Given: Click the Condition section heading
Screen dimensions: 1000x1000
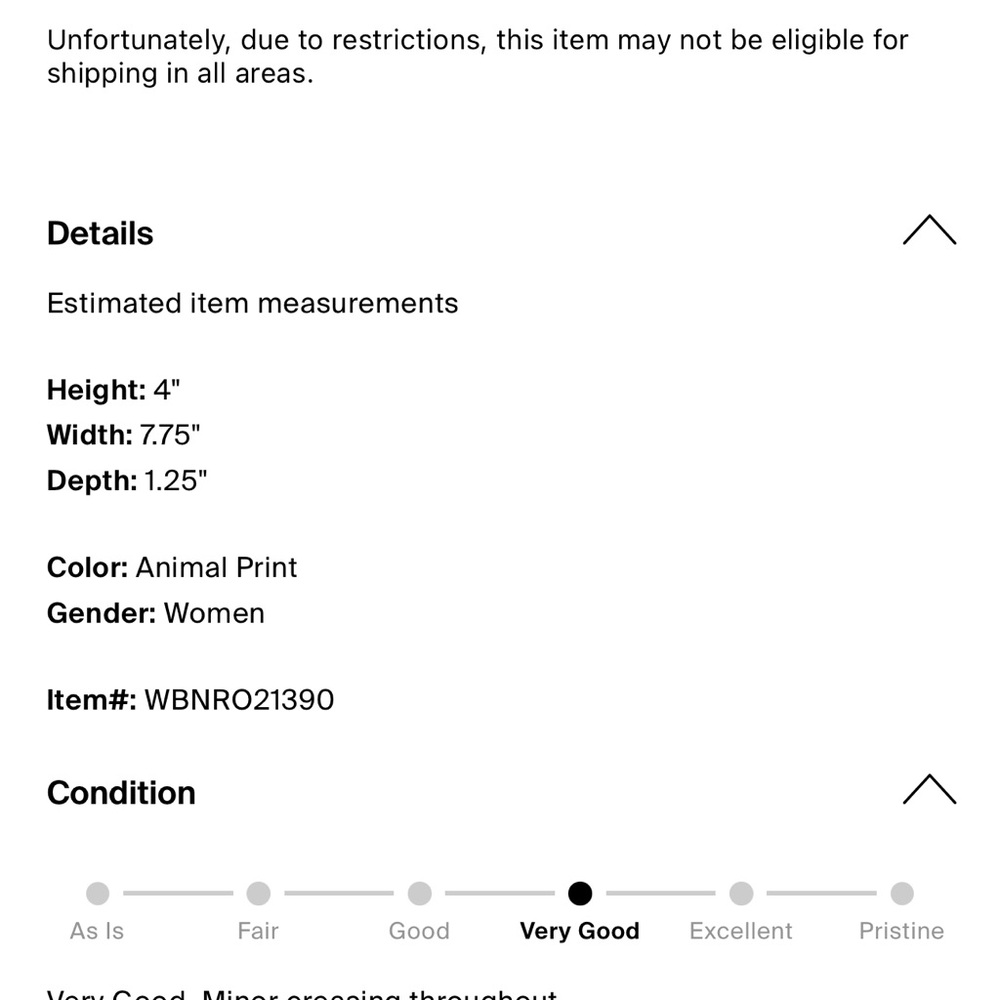Looking at the screenshot, I should (121, 793).
